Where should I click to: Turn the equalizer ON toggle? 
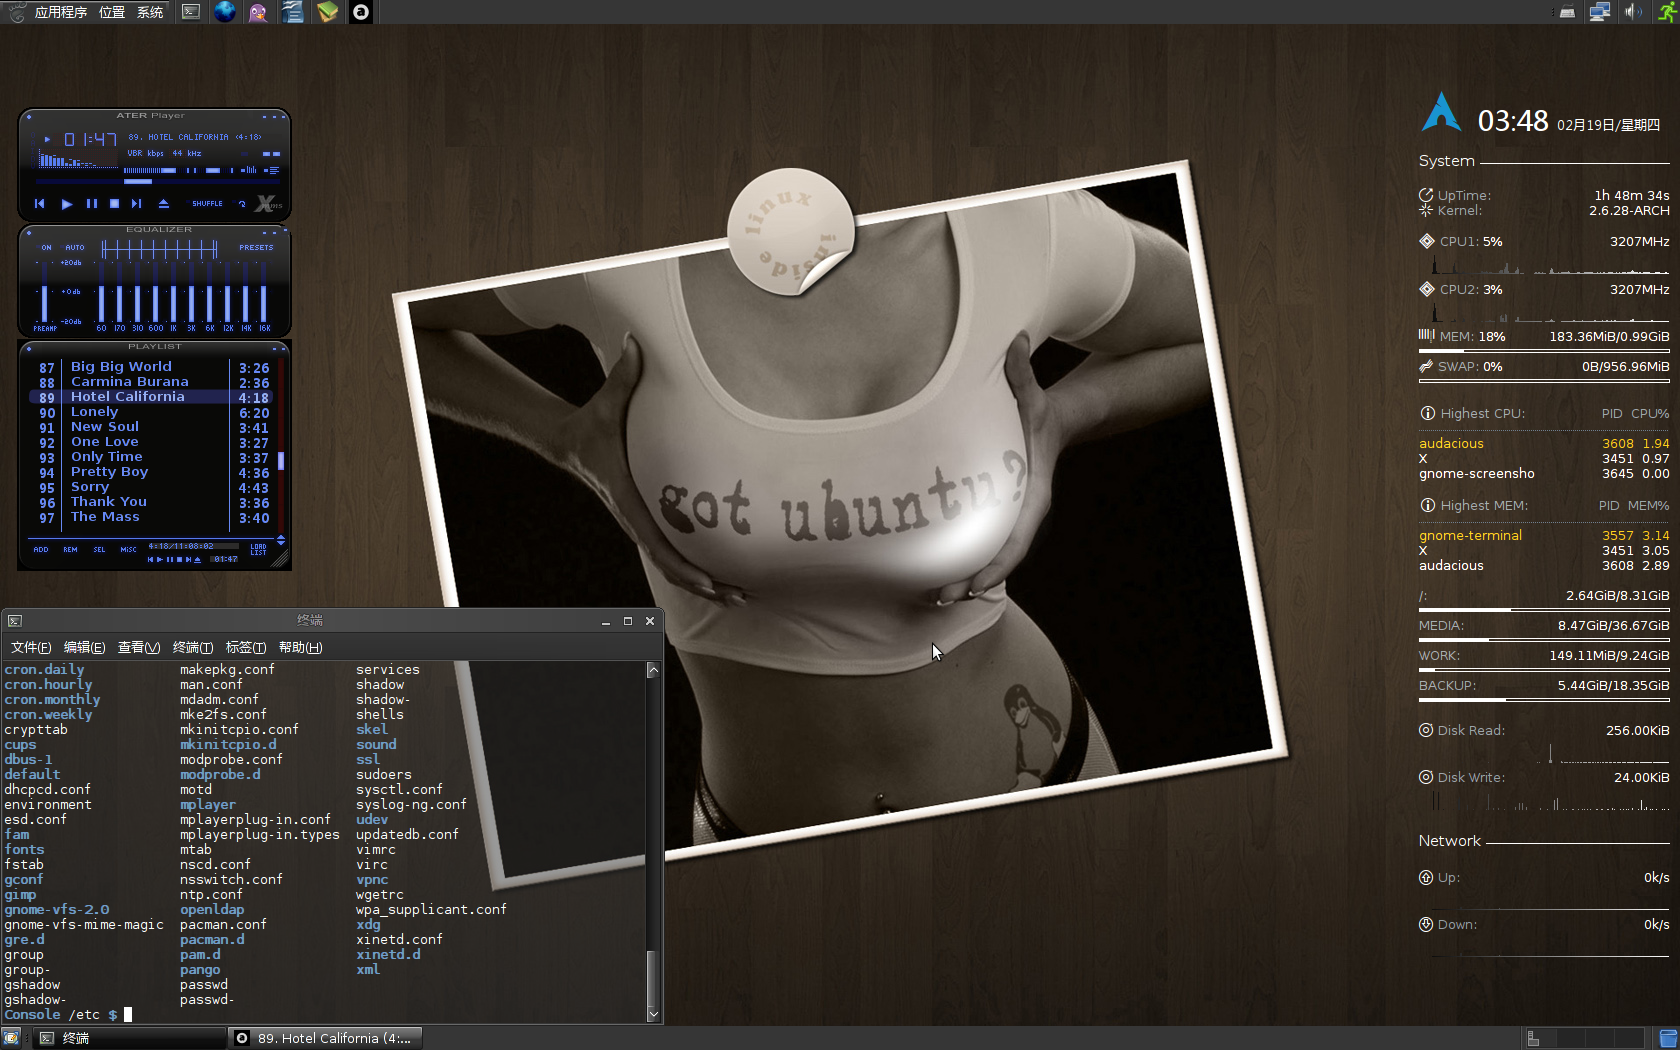[x=46, y=247]
